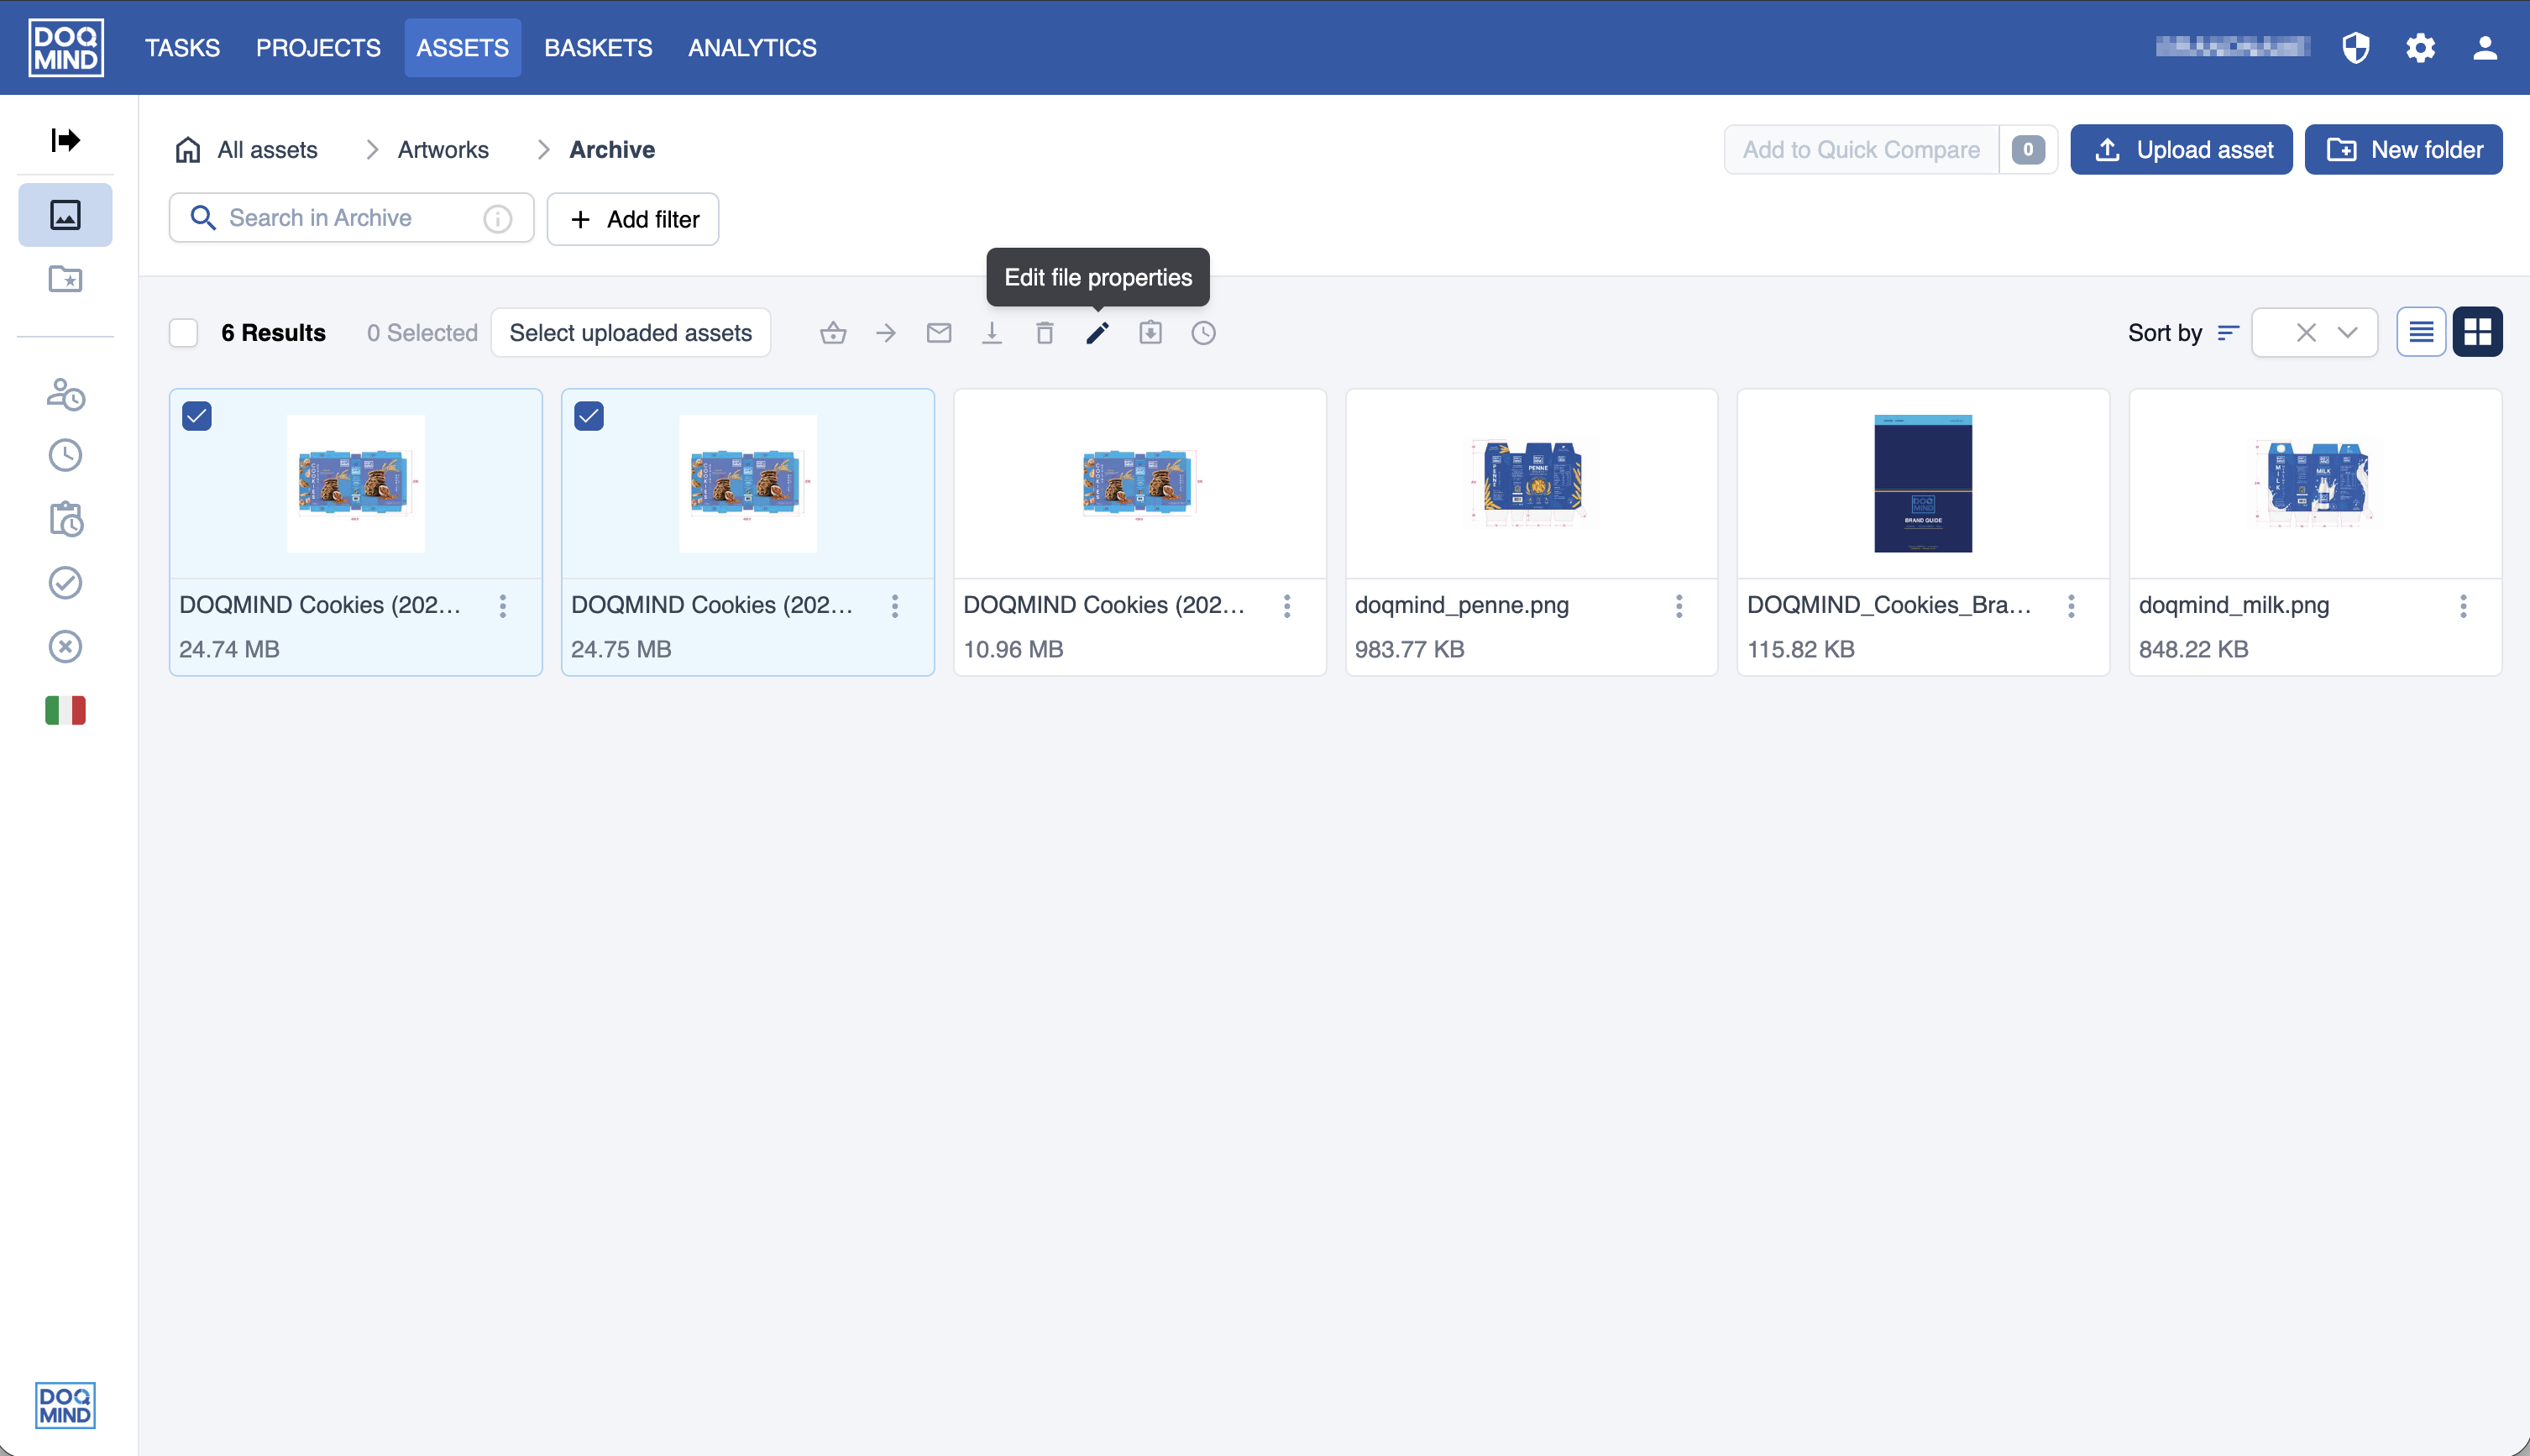
Task: Open the DOQMIND_Cookies_Bra… brand guide thumbnail
Action: pyautogui.click(x=1923, y=483)
